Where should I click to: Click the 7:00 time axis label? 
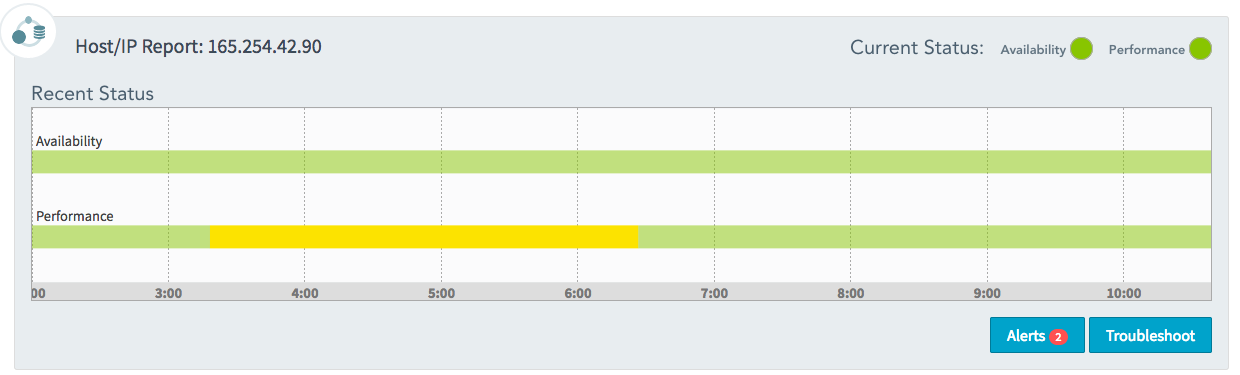point(714,294)
